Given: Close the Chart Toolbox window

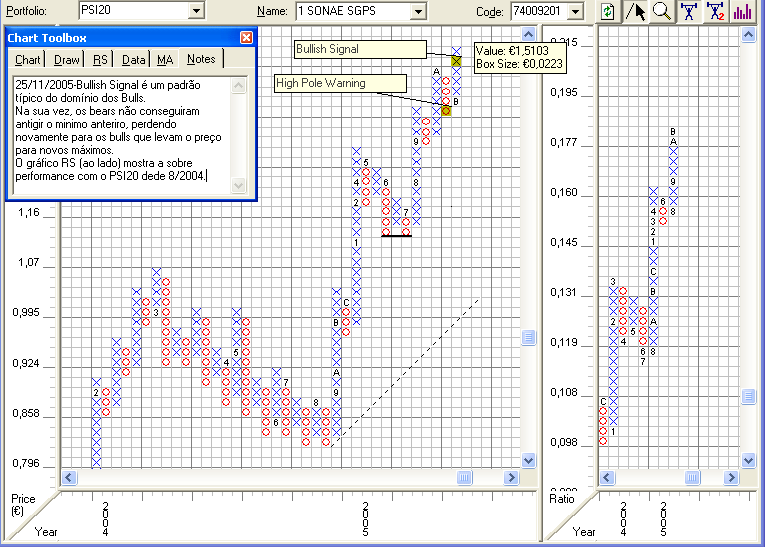Looking at the screenshot, I should coord(246,38).
